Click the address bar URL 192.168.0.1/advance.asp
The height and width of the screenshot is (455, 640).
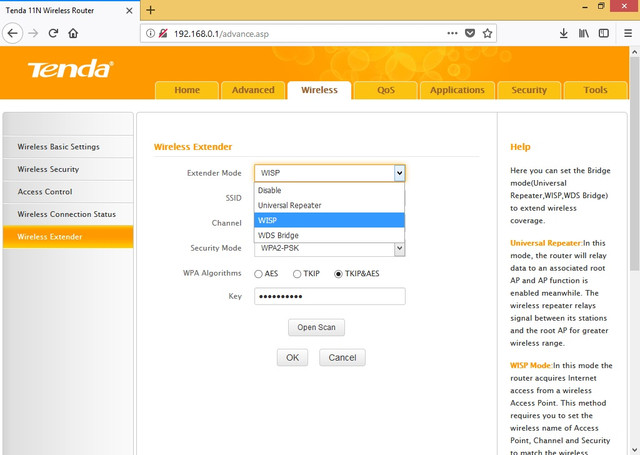point(221,34)
